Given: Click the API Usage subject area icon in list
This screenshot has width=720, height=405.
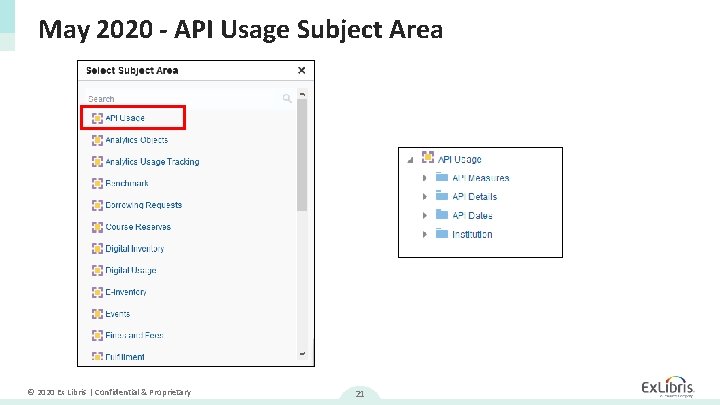Looking at the screenshot, I should [97, 118].
